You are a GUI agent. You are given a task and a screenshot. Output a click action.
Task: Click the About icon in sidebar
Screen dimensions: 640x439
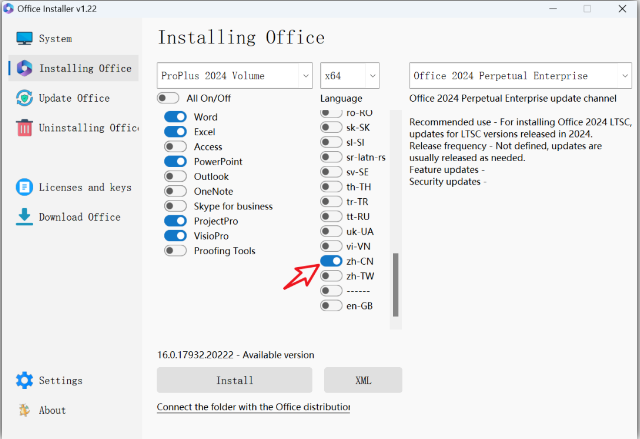click(25, 410)
